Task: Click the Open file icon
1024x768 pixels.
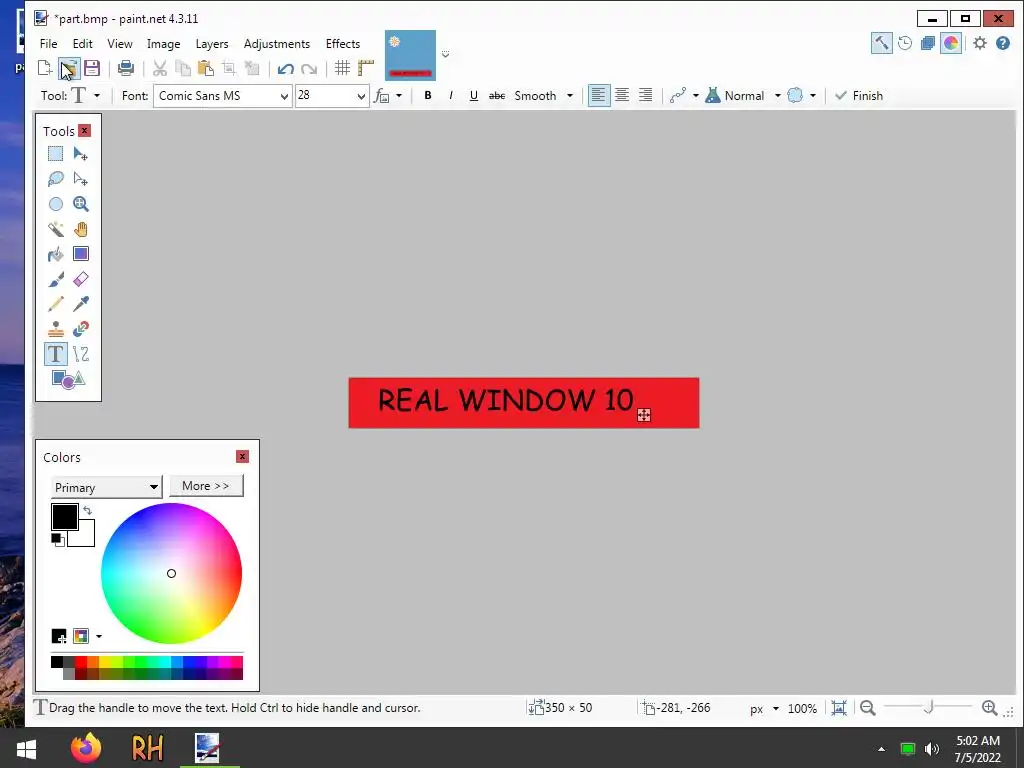Action: point(69,68)
